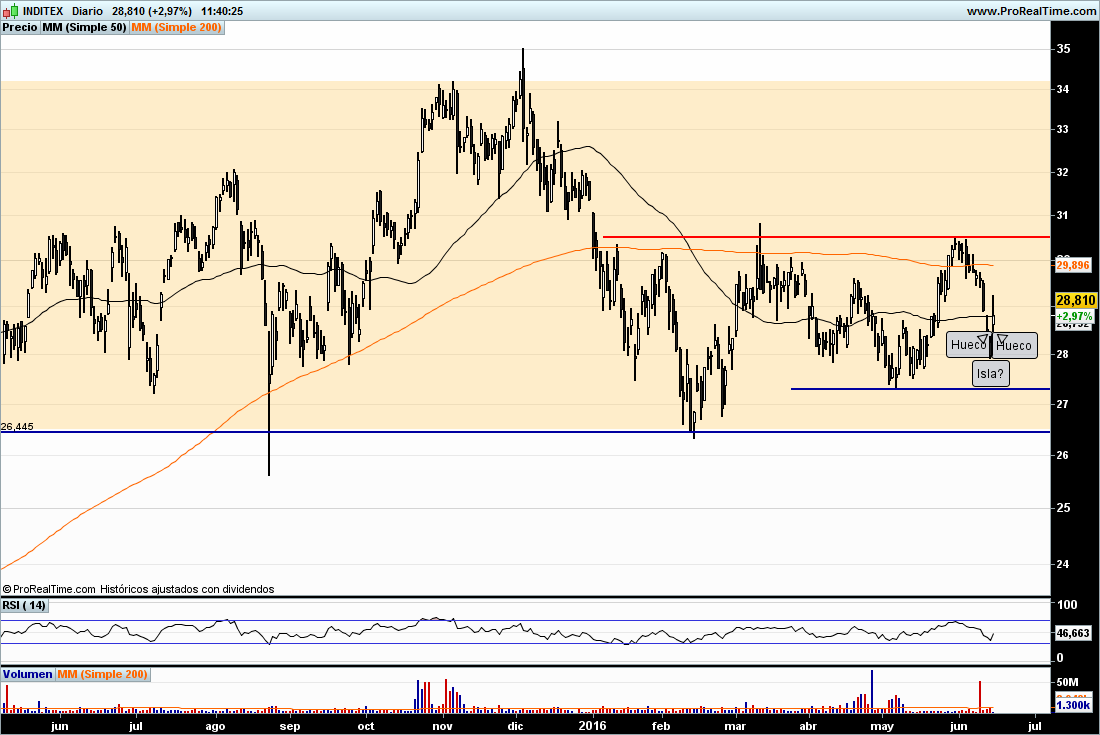Image resolution: width=1100 pixels, height=735 pixels.
Task: Click the right Hueco annotation box
Action: click(1014, 345)
